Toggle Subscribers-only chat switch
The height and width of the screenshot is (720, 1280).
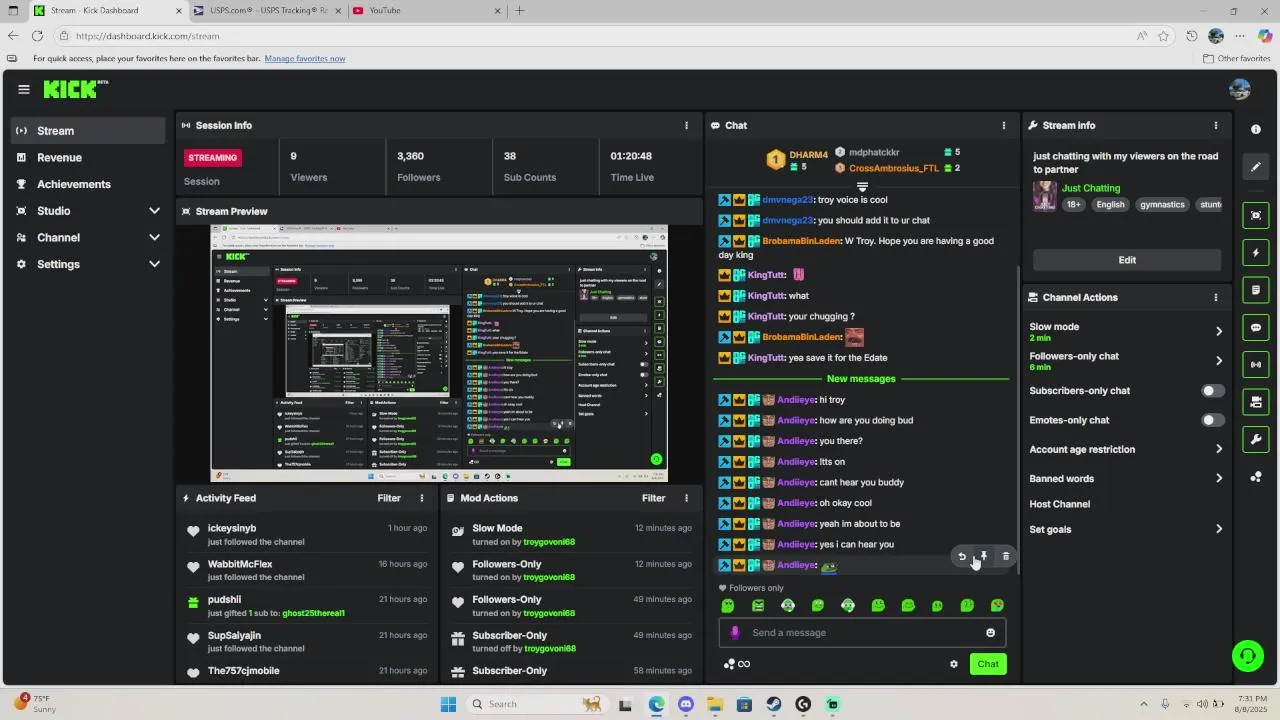[1212, 391]
